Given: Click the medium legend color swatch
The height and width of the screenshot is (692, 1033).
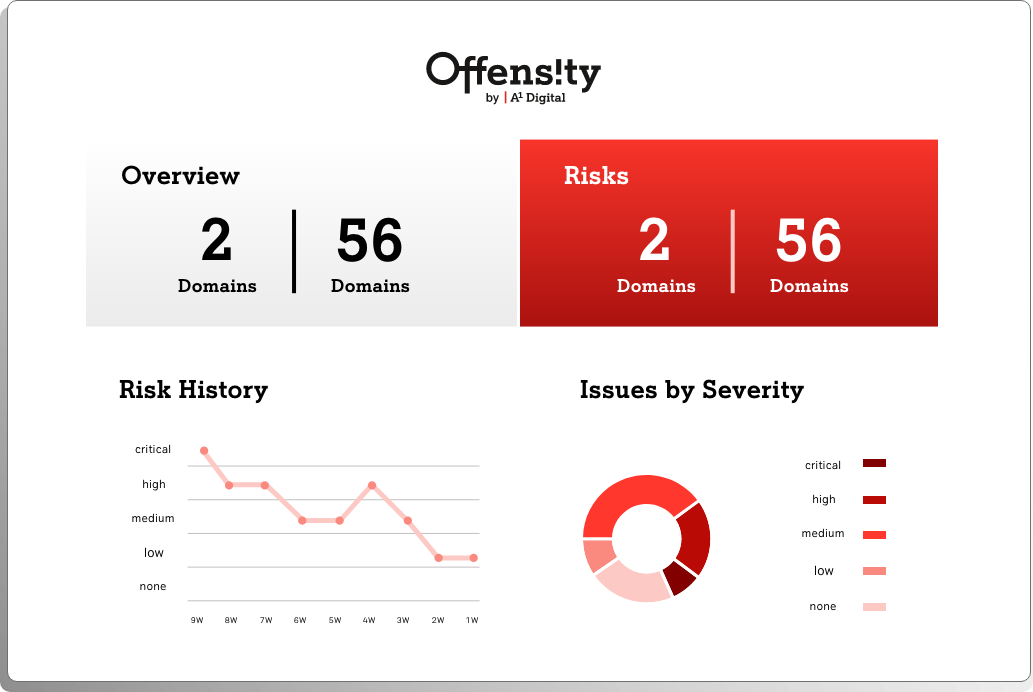Looking at the screenshot, I should tap(874, 534).
